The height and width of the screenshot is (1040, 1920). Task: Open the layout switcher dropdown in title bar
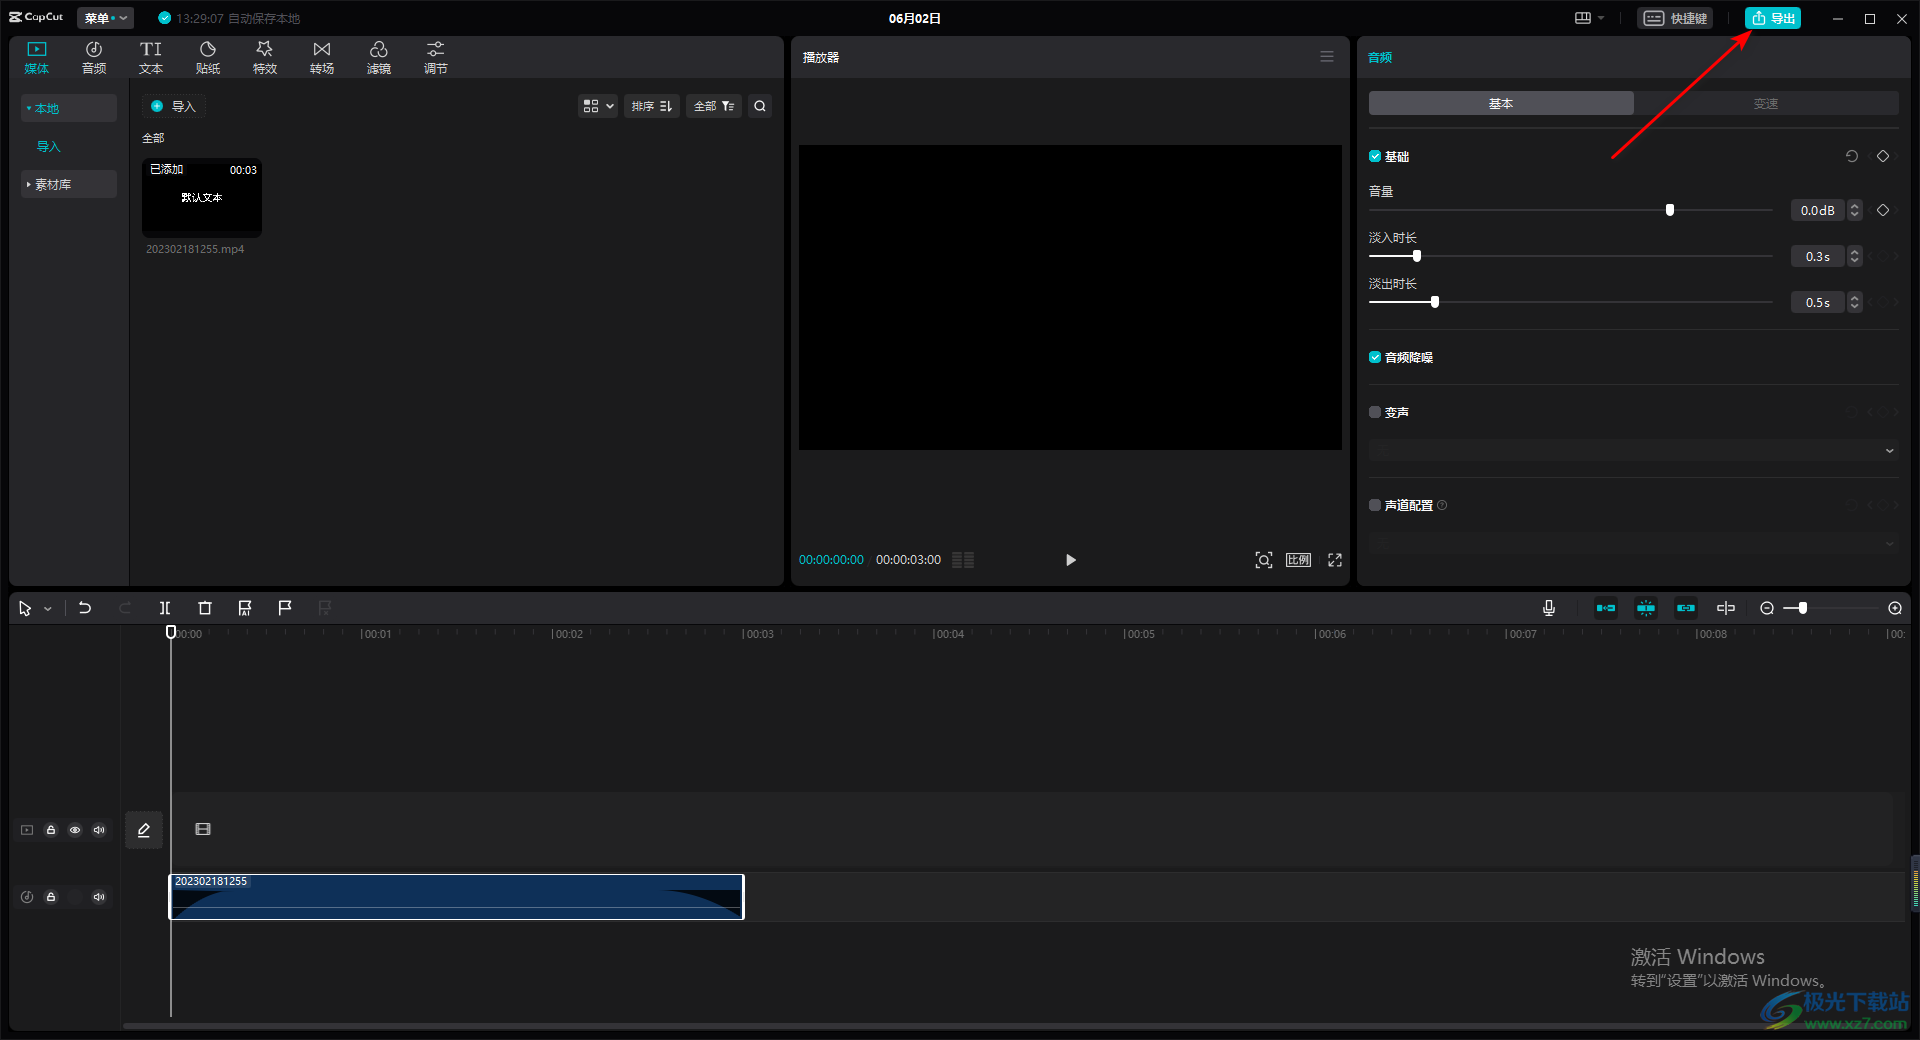[x=1589, y=18]
